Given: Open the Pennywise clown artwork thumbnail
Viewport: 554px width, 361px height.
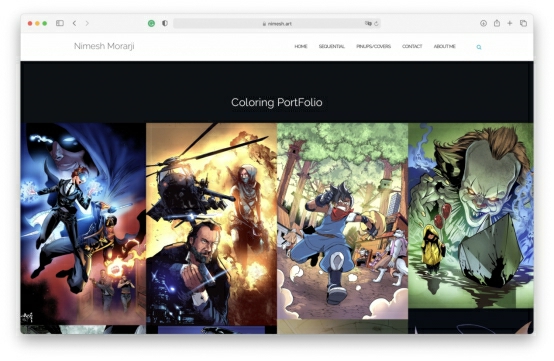Looking at the screenshot, I should pos(471,215).
